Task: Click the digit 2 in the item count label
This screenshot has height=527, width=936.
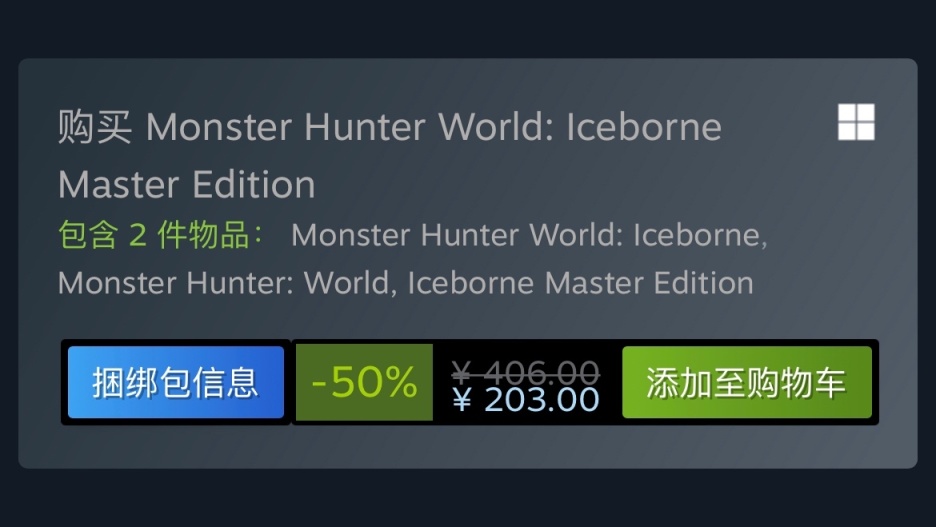Action: 138,235
